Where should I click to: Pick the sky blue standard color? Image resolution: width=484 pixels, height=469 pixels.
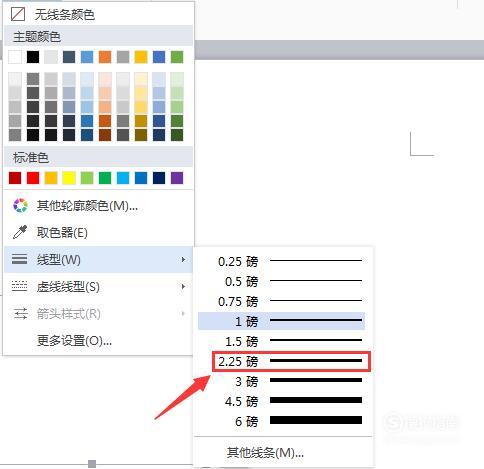123,178
